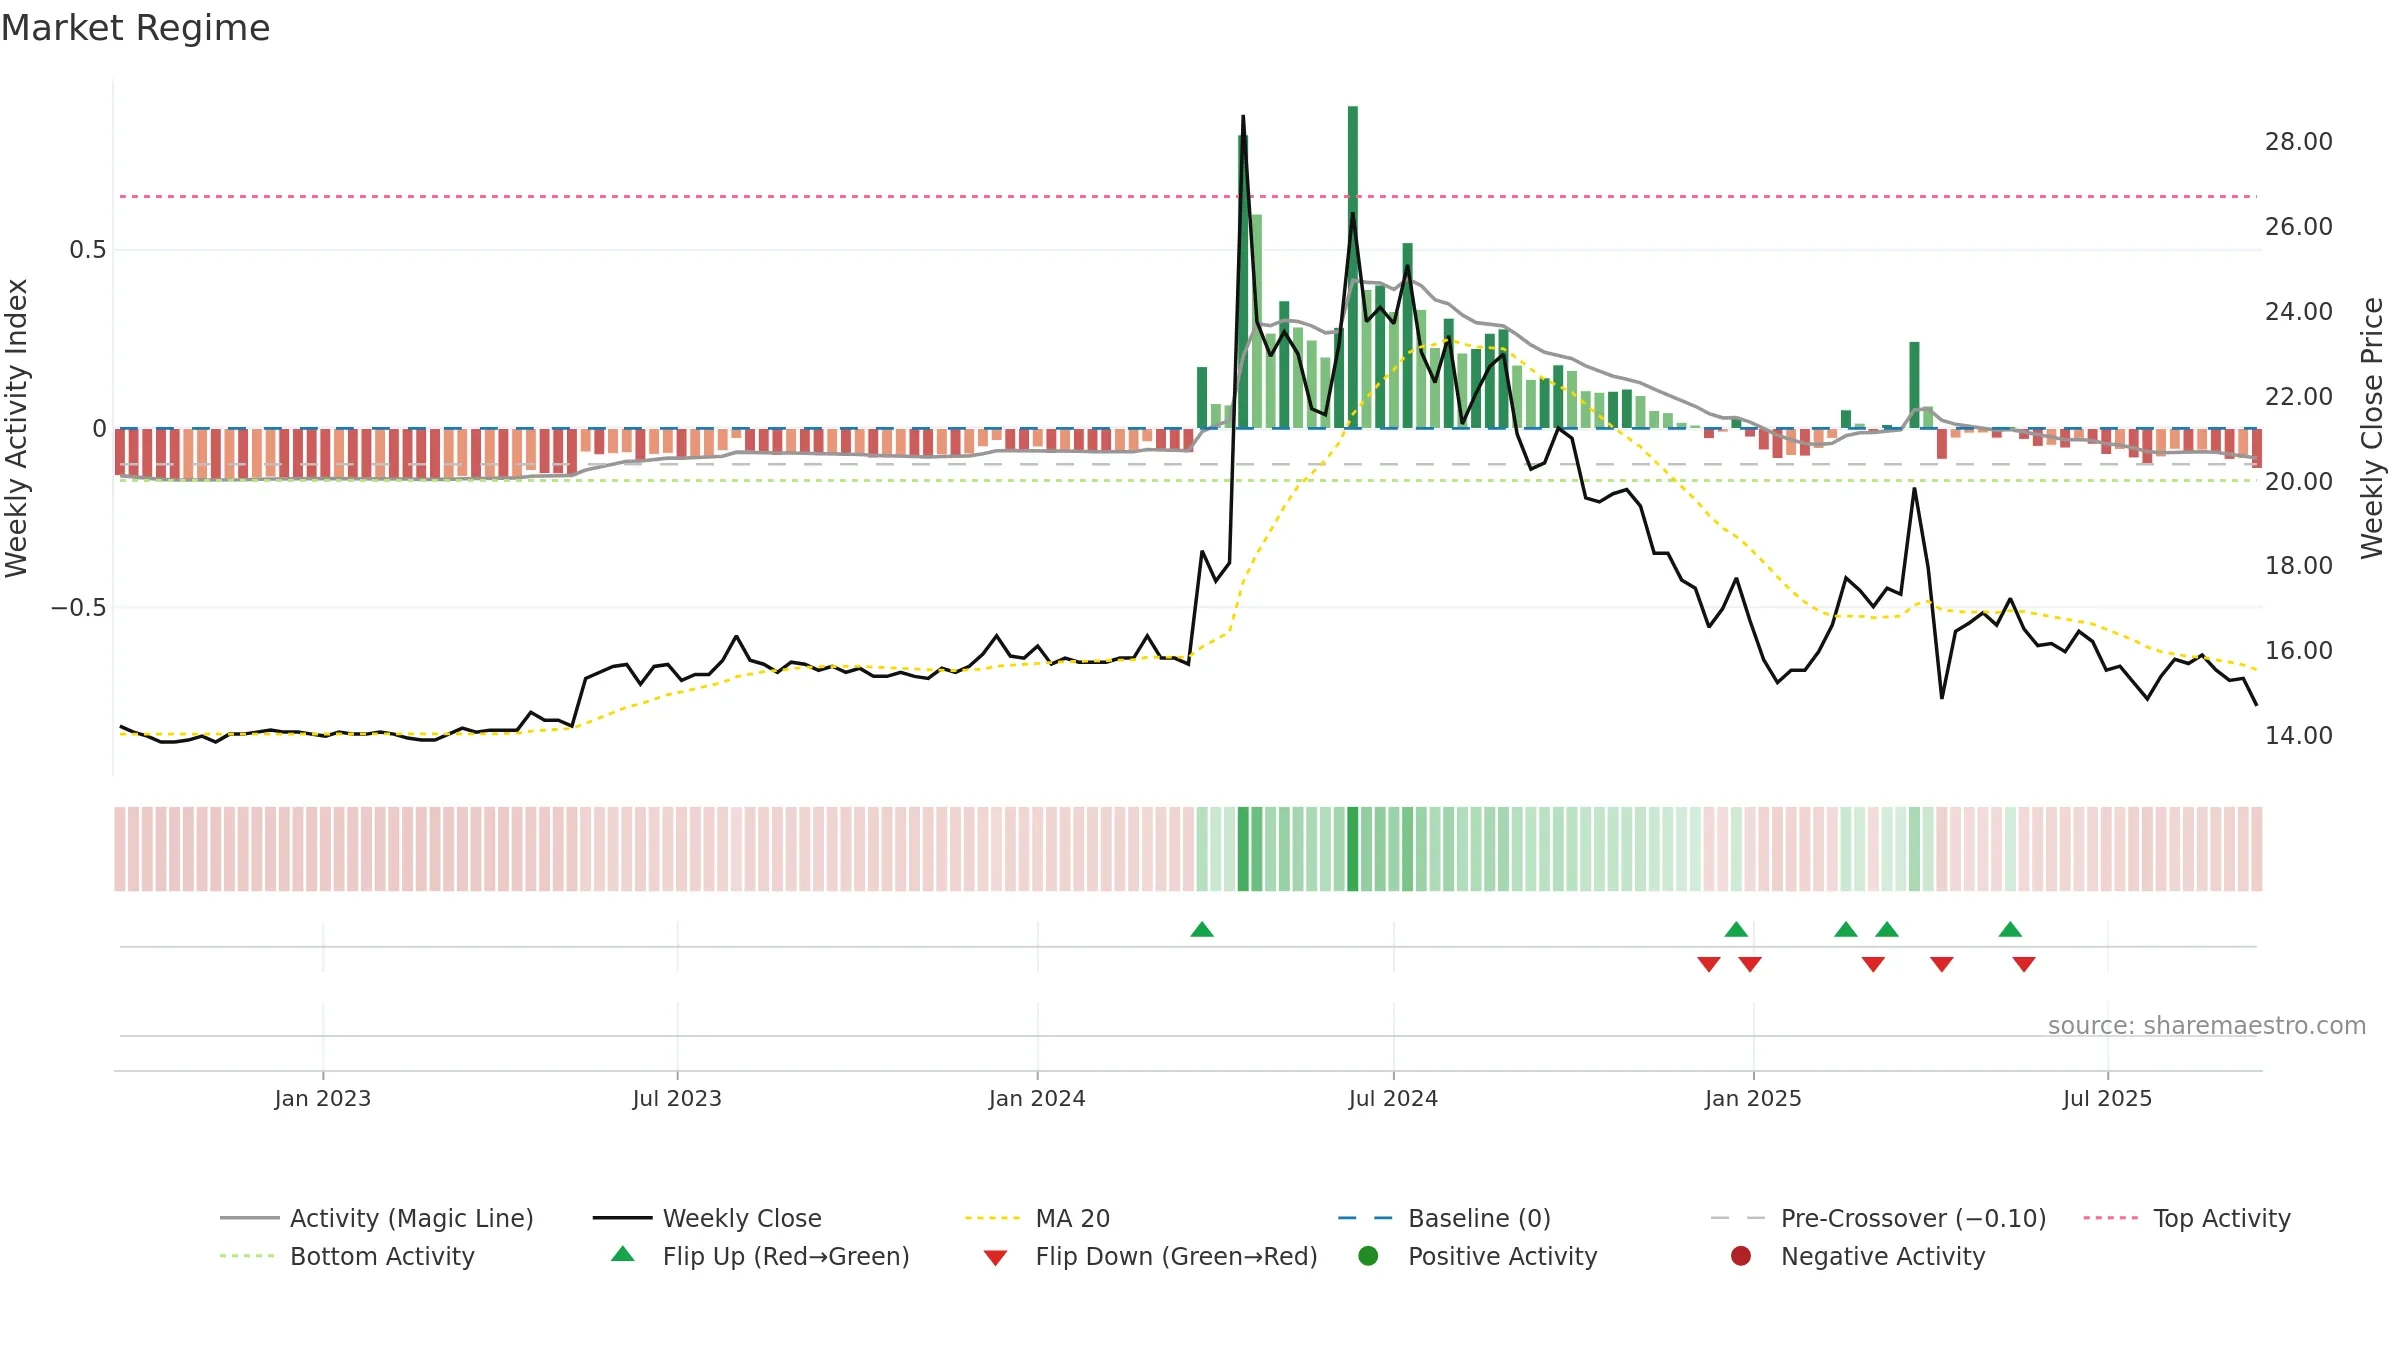
Task: Click the 24.00 price axis value
Action: click(2299, 312)
